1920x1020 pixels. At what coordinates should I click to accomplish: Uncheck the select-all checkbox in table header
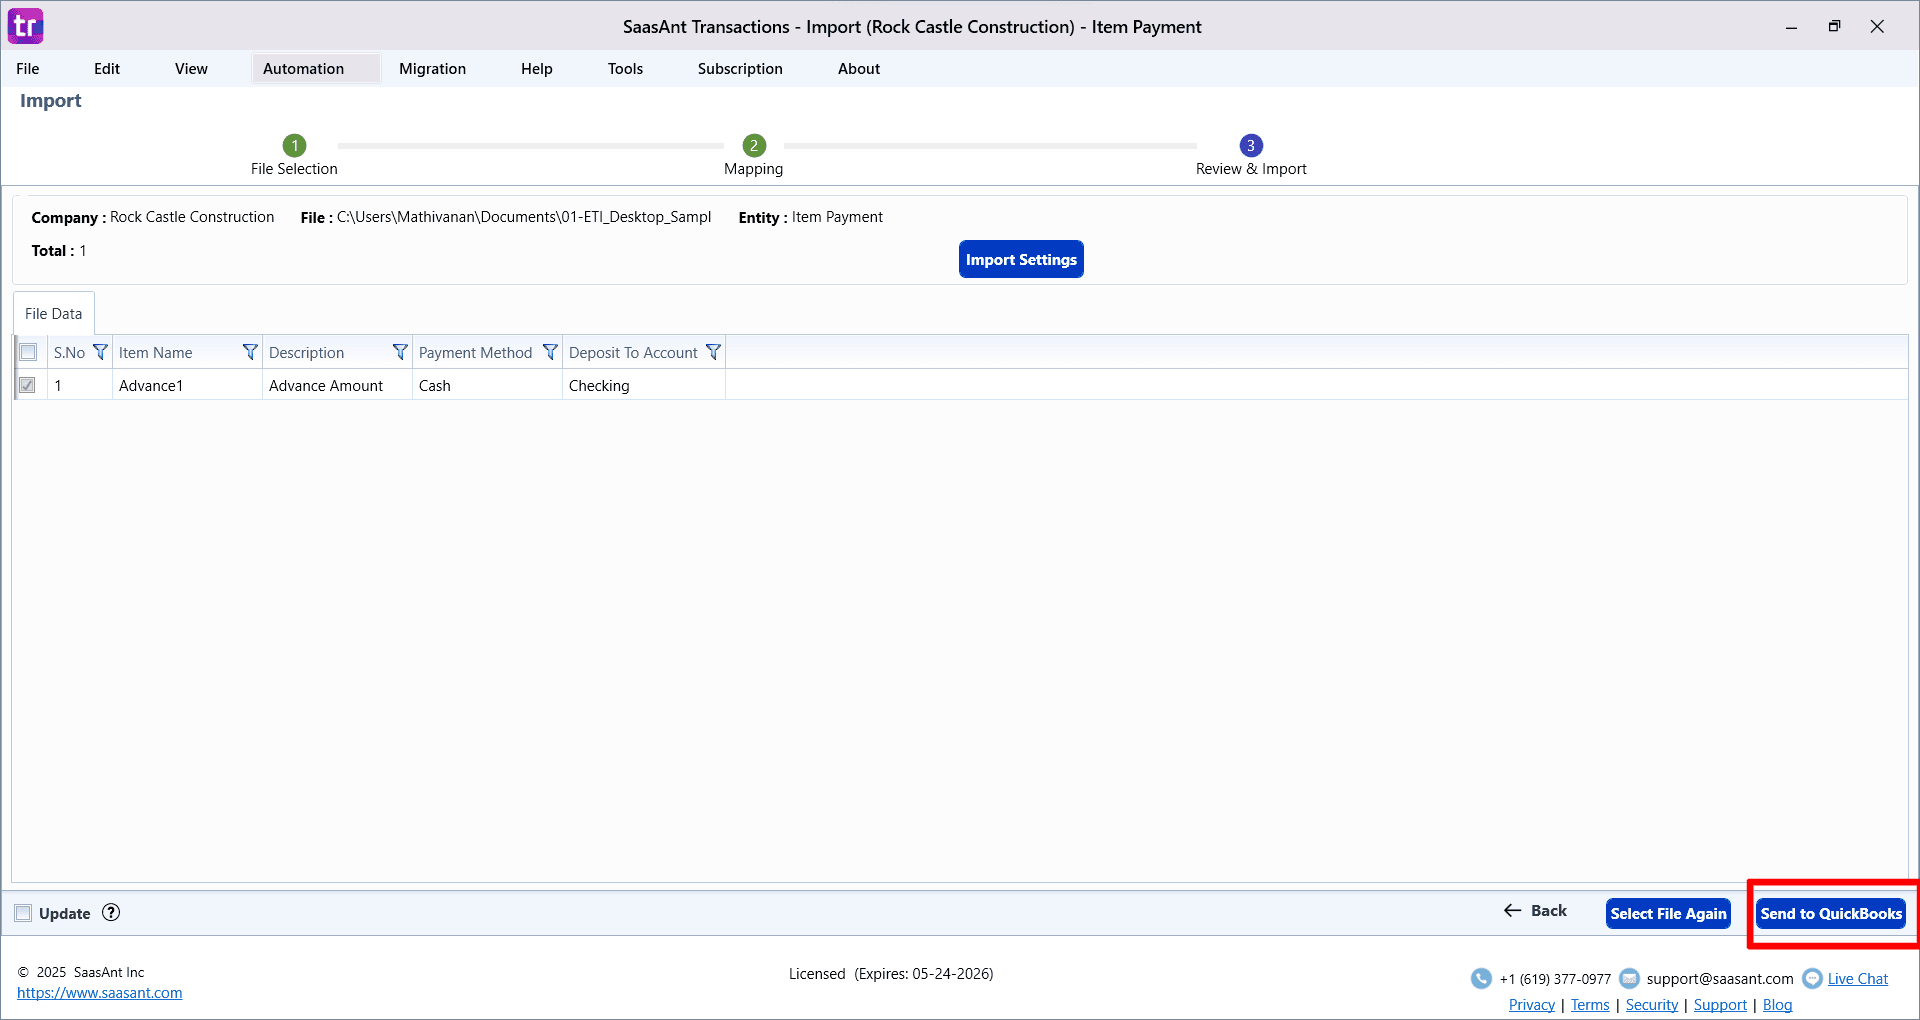click(x=28, y=352)
